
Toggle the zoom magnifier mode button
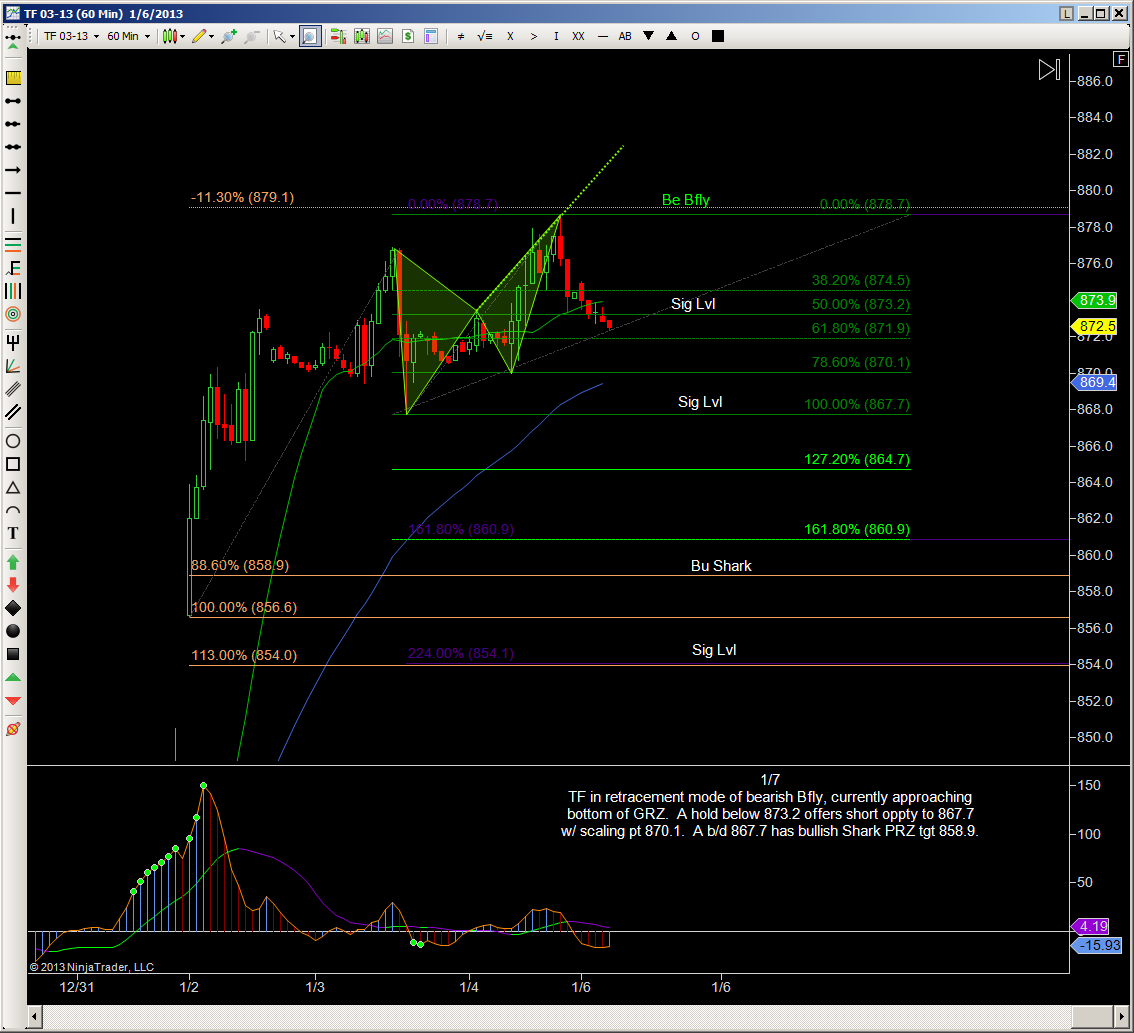(309, 36)
